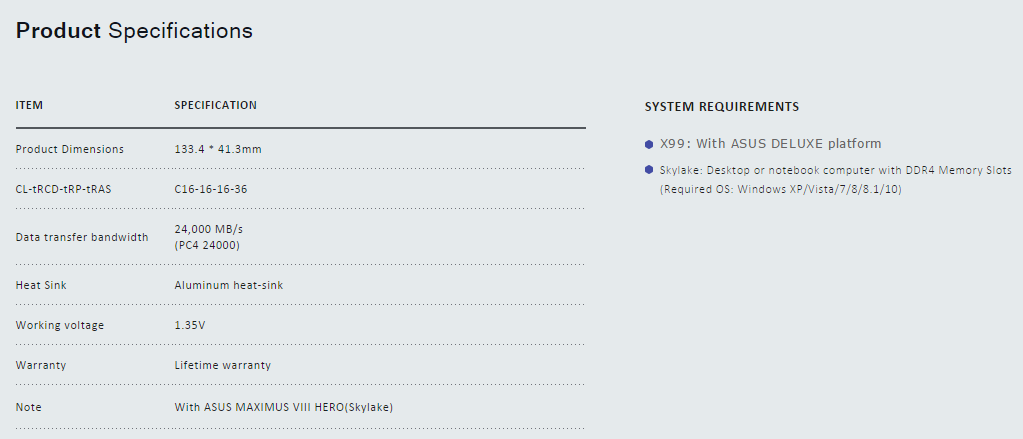Viewport: 1023px width, 439px height.
Task: Click the SPECIFICATION column header
Action: [215, 105]
